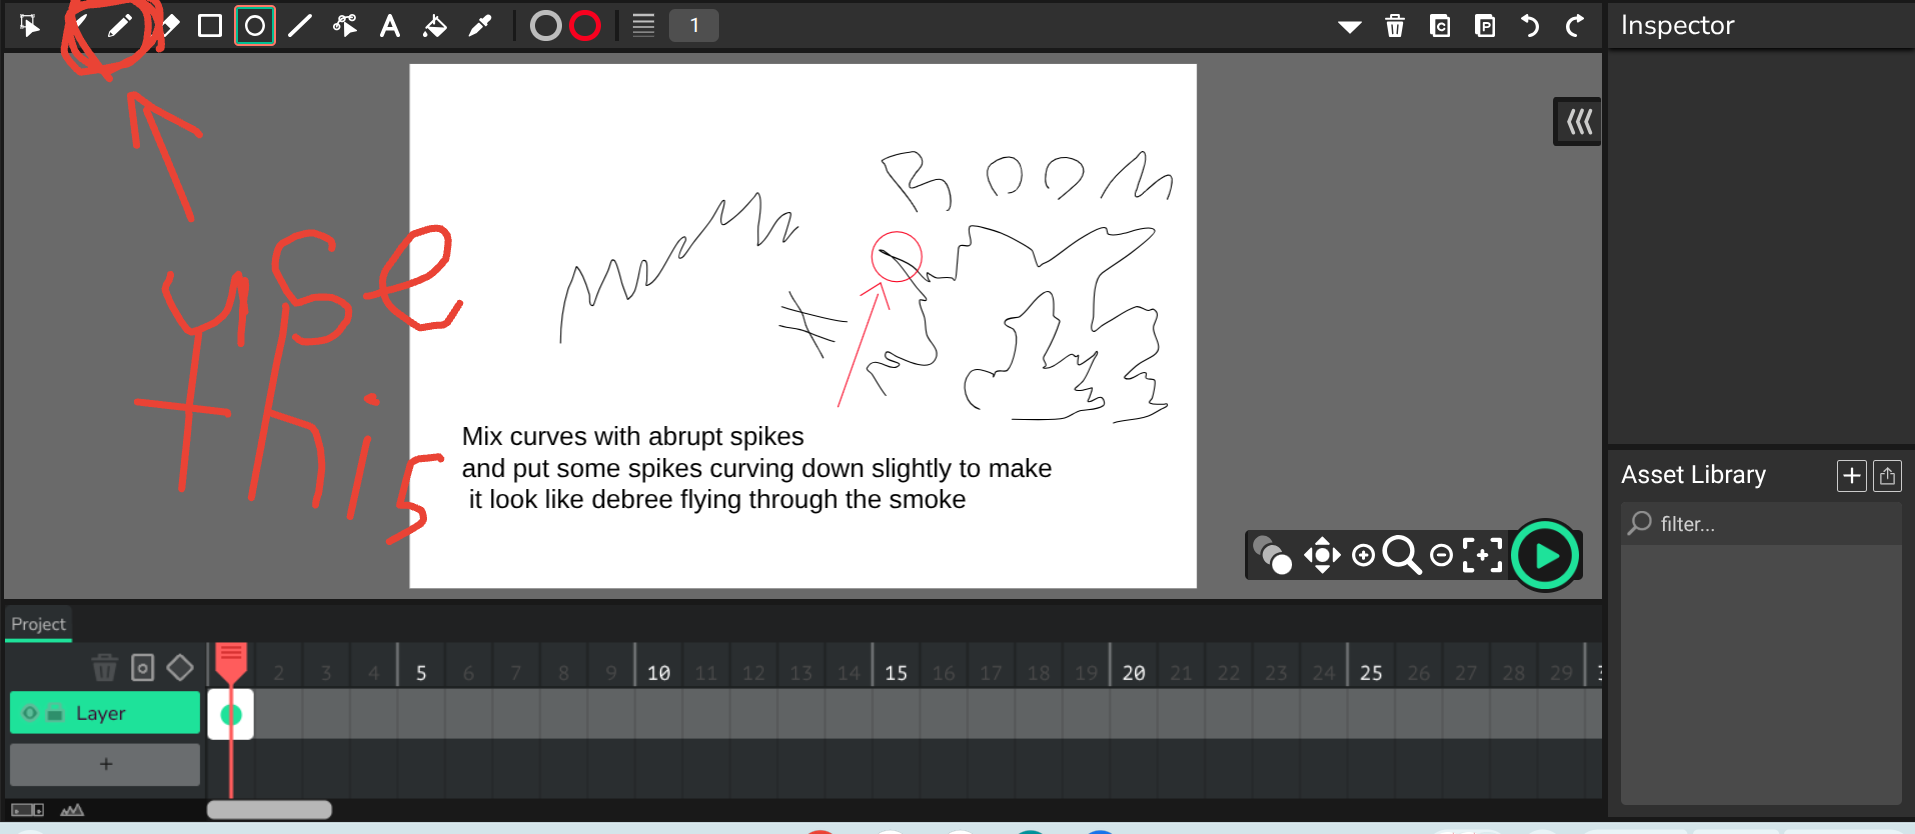Viewport: 1915px width, 834px height.
Task: Add a new layer with plus button
Action: (x=105, y=764)
